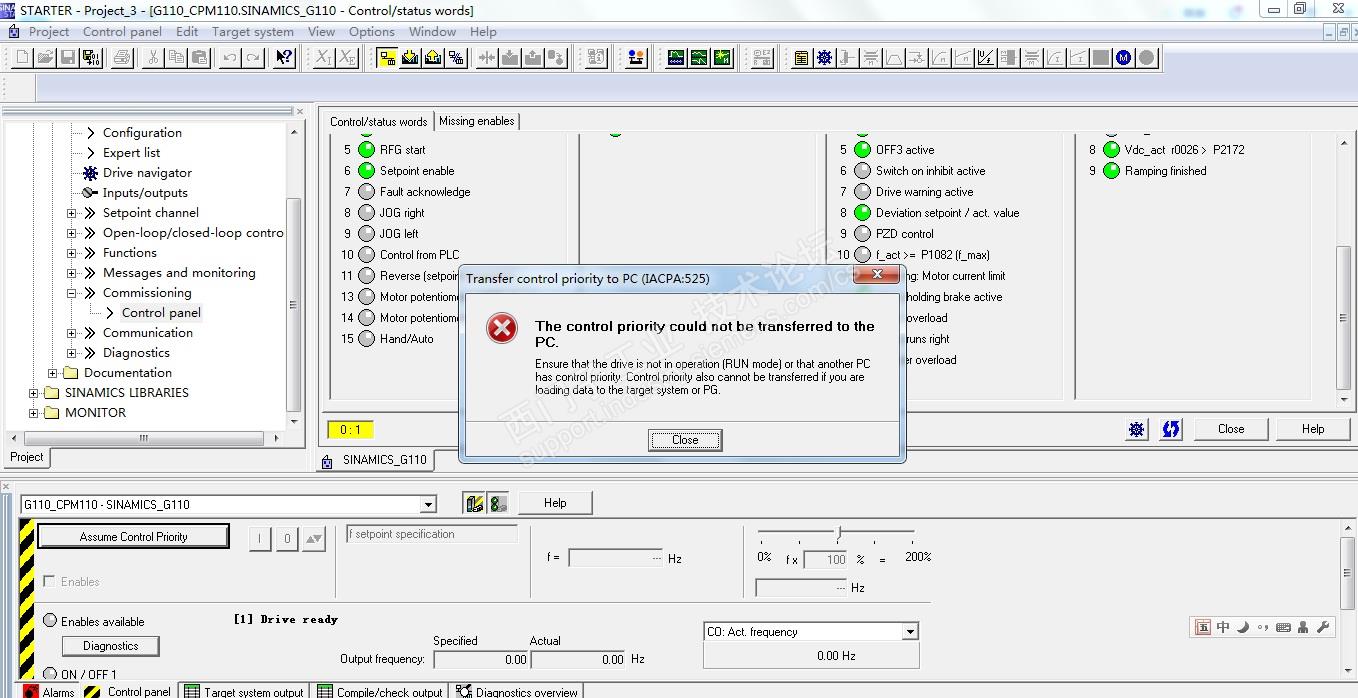Click the ON / OFF 1 indicator

tap(50, 674)
